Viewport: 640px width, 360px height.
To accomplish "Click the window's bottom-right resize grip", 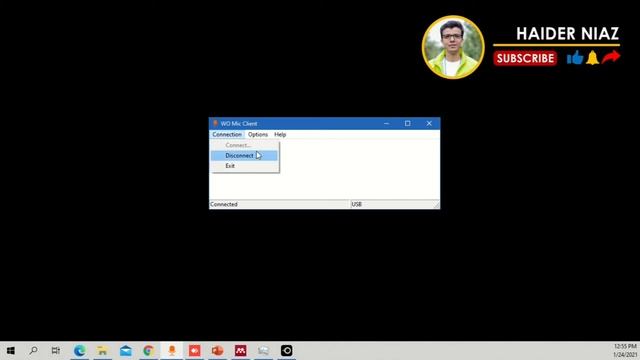I will click(x=437, y=205).
